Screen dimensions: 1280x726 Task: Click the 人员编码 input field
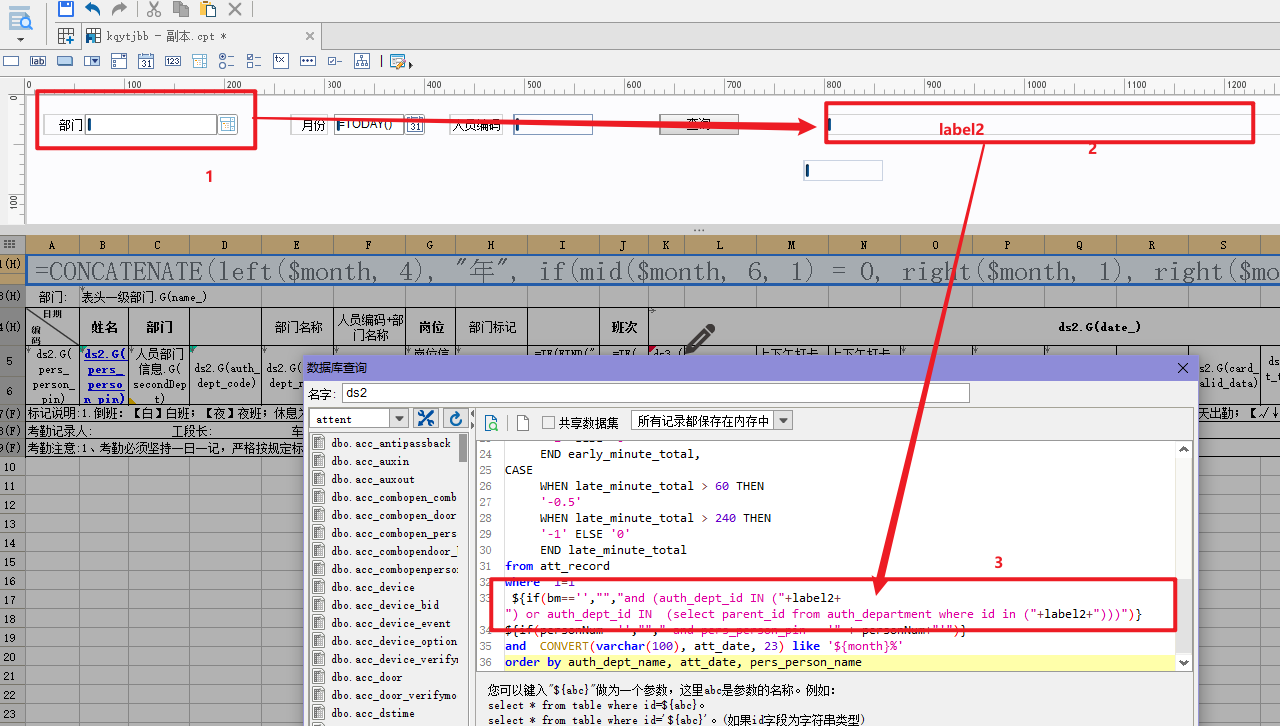click(553, 124)
